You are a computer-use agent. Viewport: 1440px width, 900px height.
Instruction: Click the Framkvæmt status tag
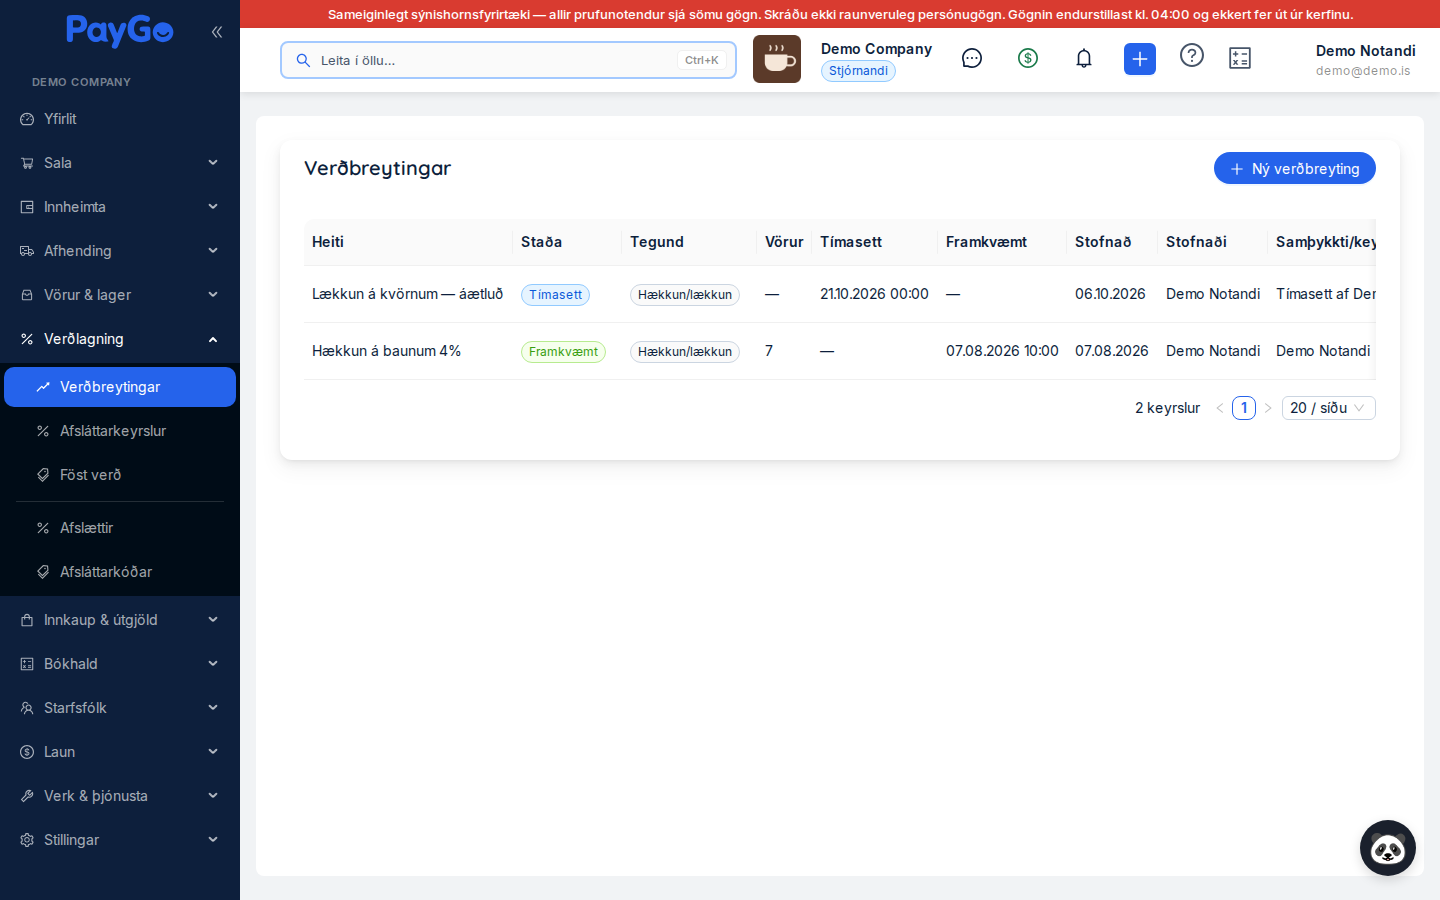563,352
